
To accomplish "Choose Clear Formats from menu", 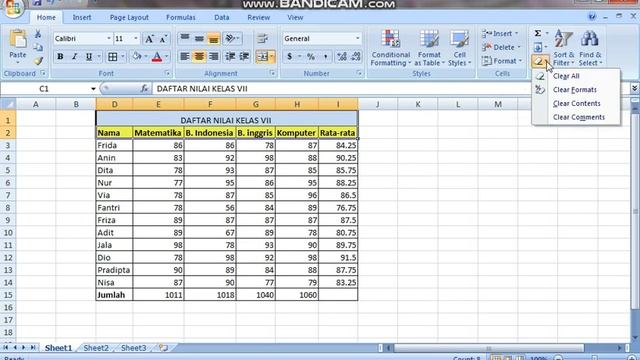I will tap(576, 90).
